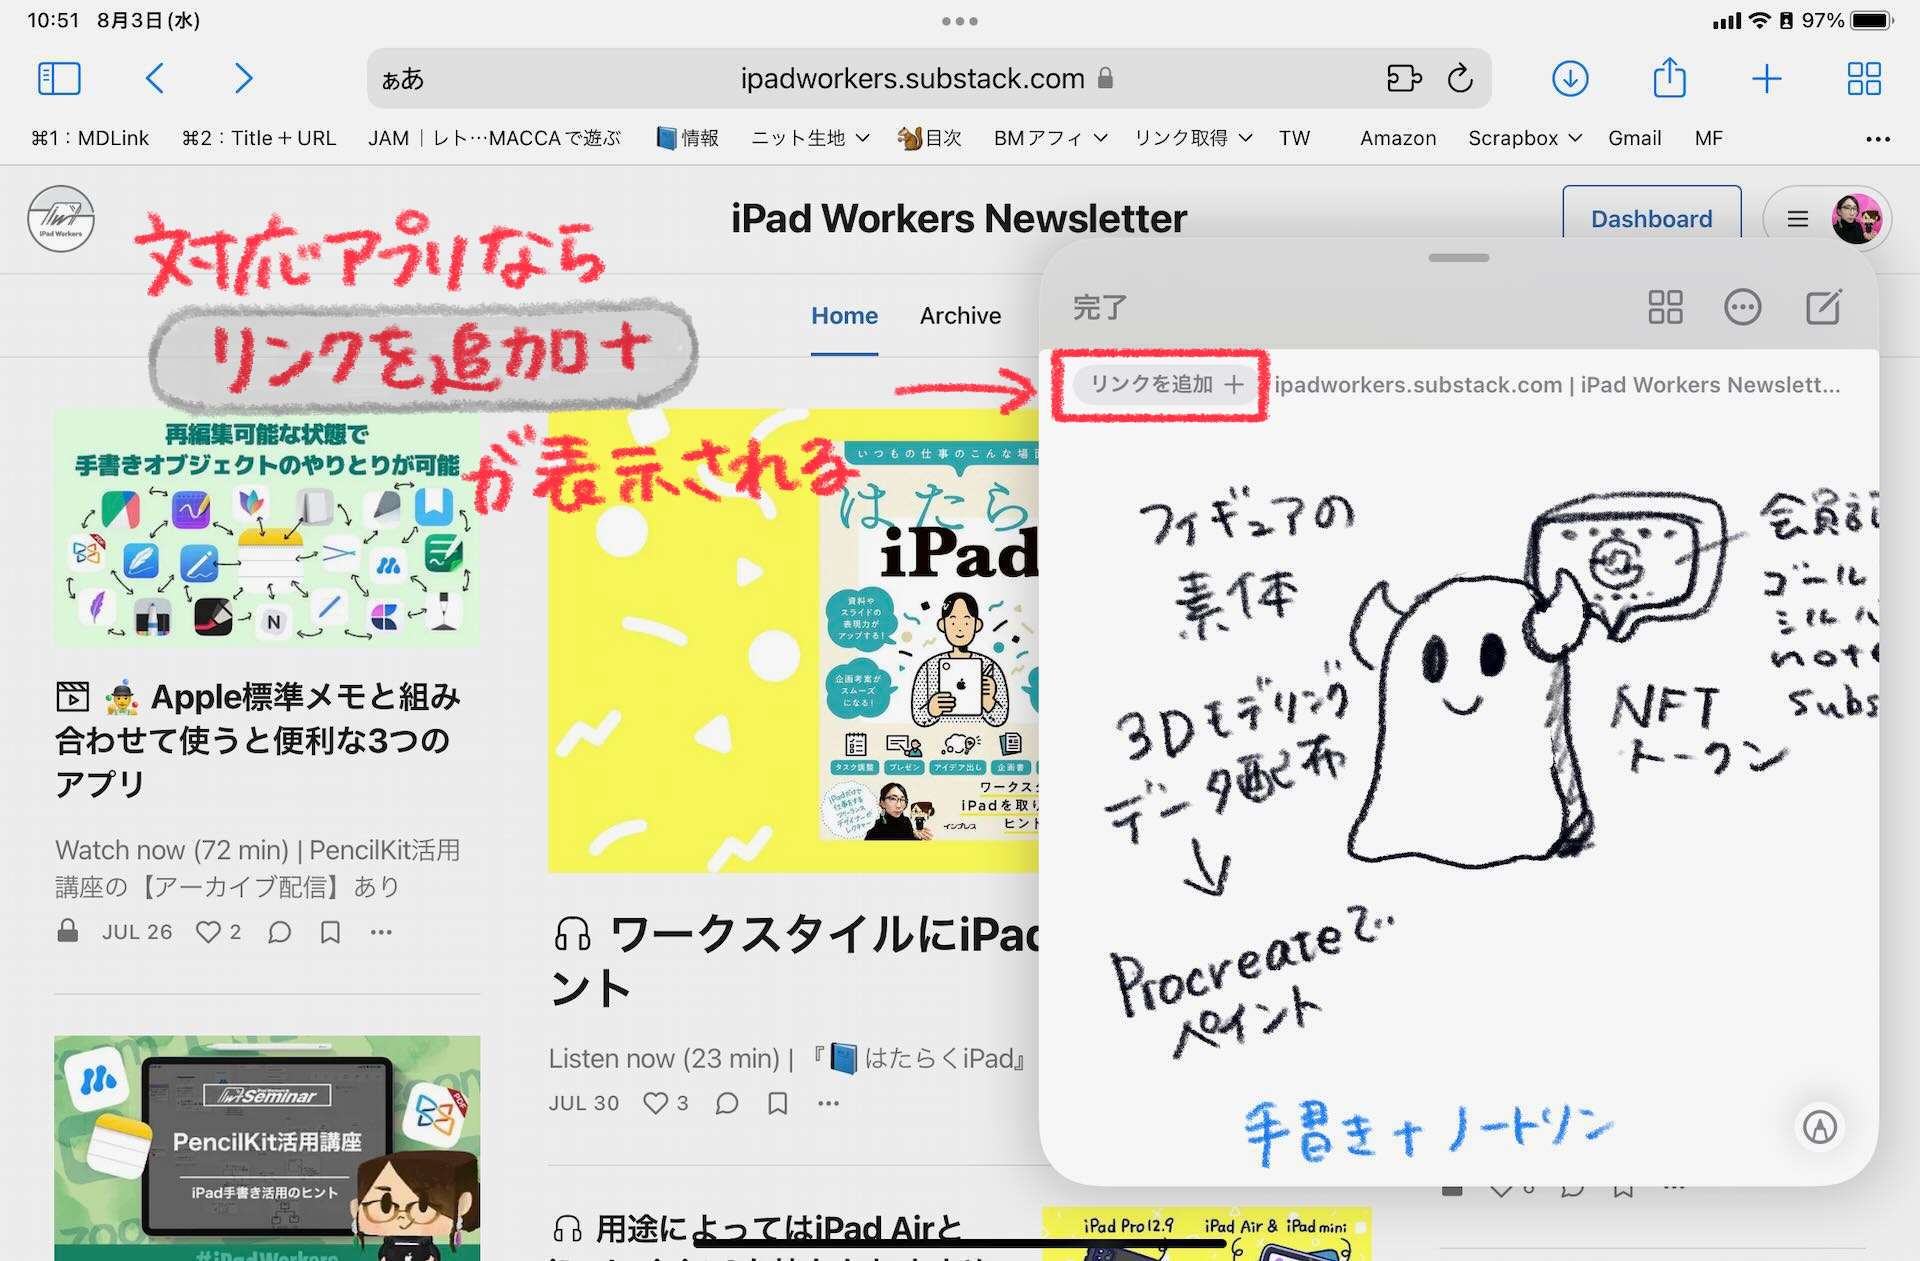Open the PencilKit活用講座 thumbnail
1920x1261 pixels.
[x=267, y=1148]
